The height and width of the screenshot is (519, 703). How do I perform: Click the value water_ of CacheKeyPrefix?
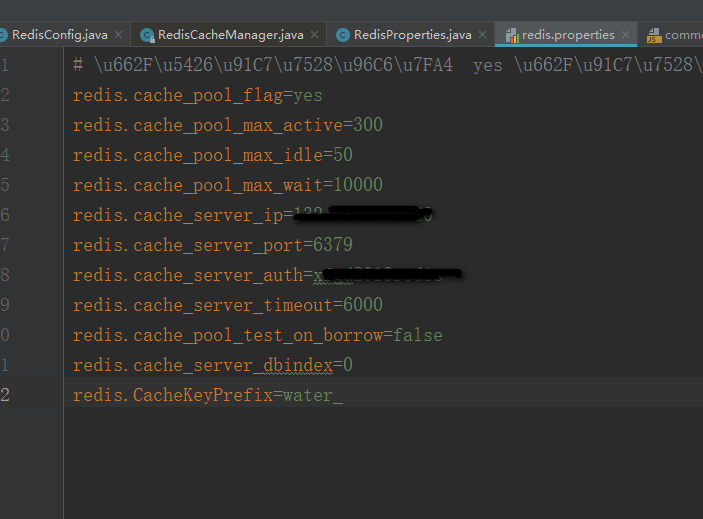[x=313, y=396]
